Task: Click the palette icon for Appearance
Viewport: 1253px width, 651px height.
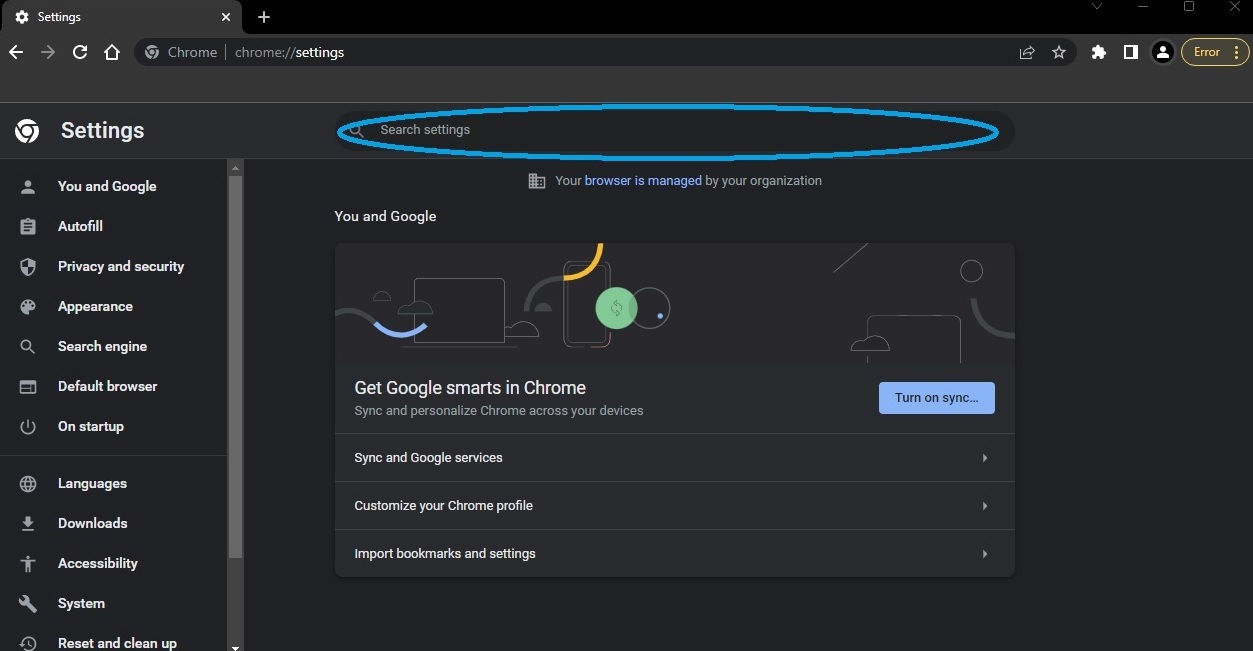Action: tap(28, 306)
